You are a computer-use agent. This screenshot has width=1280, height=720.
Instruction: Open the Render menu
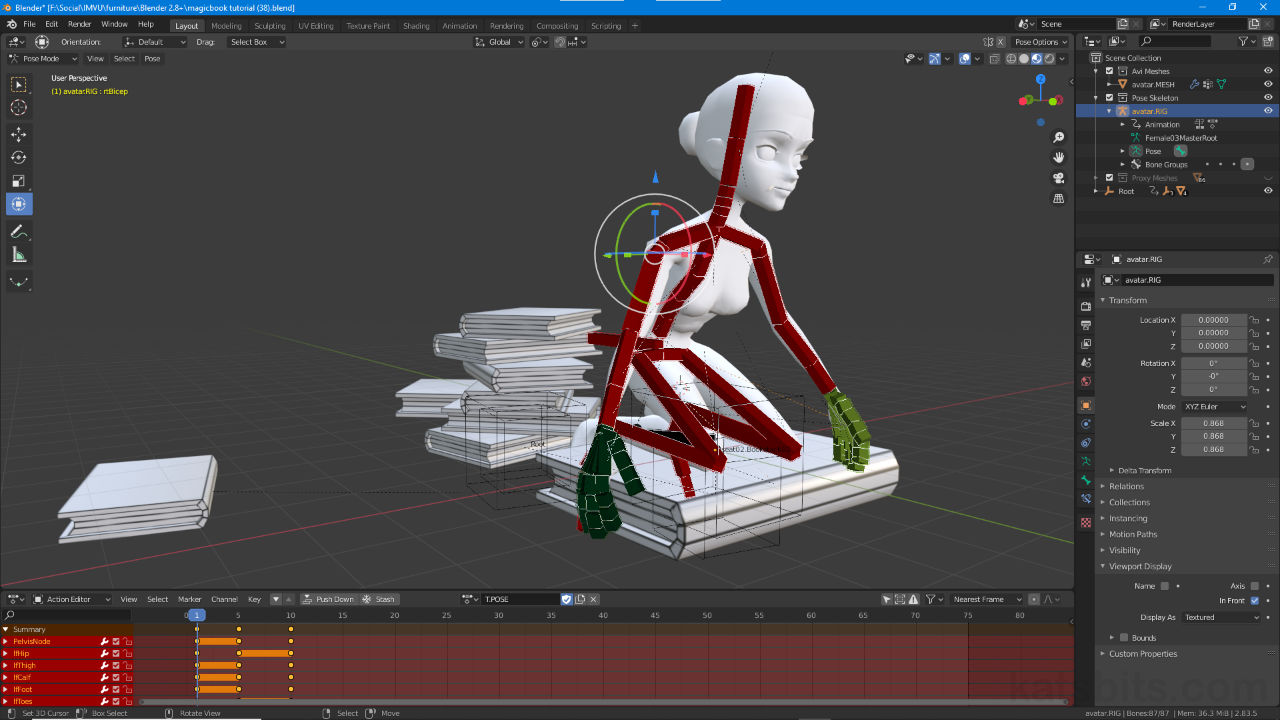click(79, 24)
